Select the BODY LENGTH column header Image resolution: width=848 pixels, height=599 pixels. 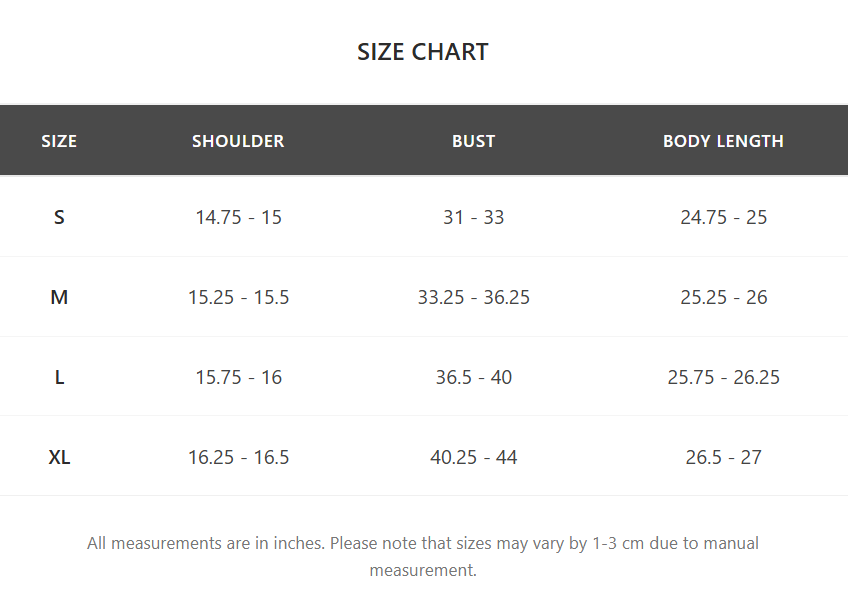point(723,141)
